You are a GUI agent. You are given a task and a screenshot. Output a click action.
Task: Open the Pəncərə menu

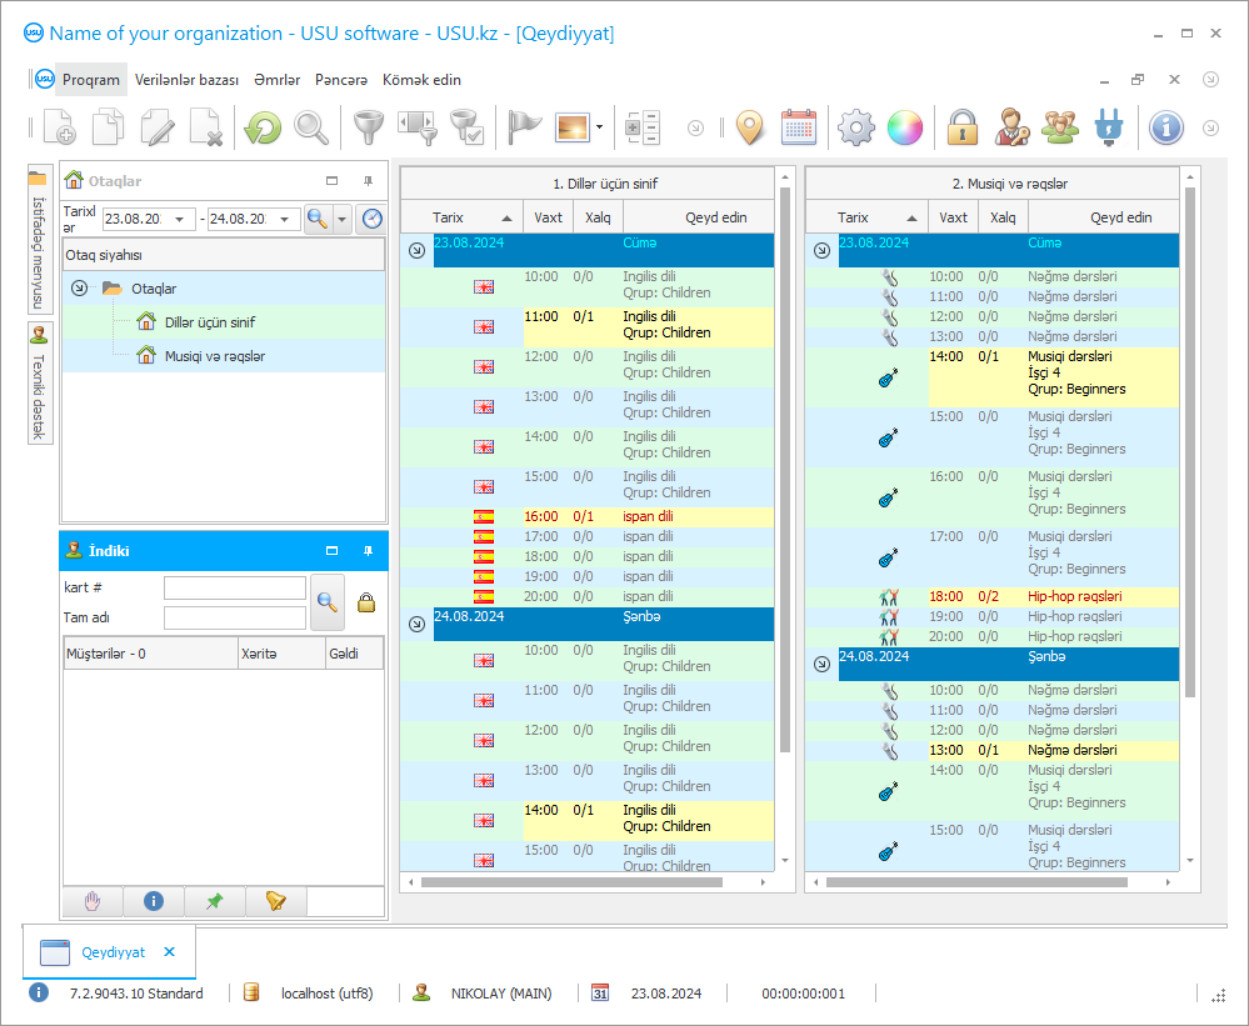coord(341,80)
